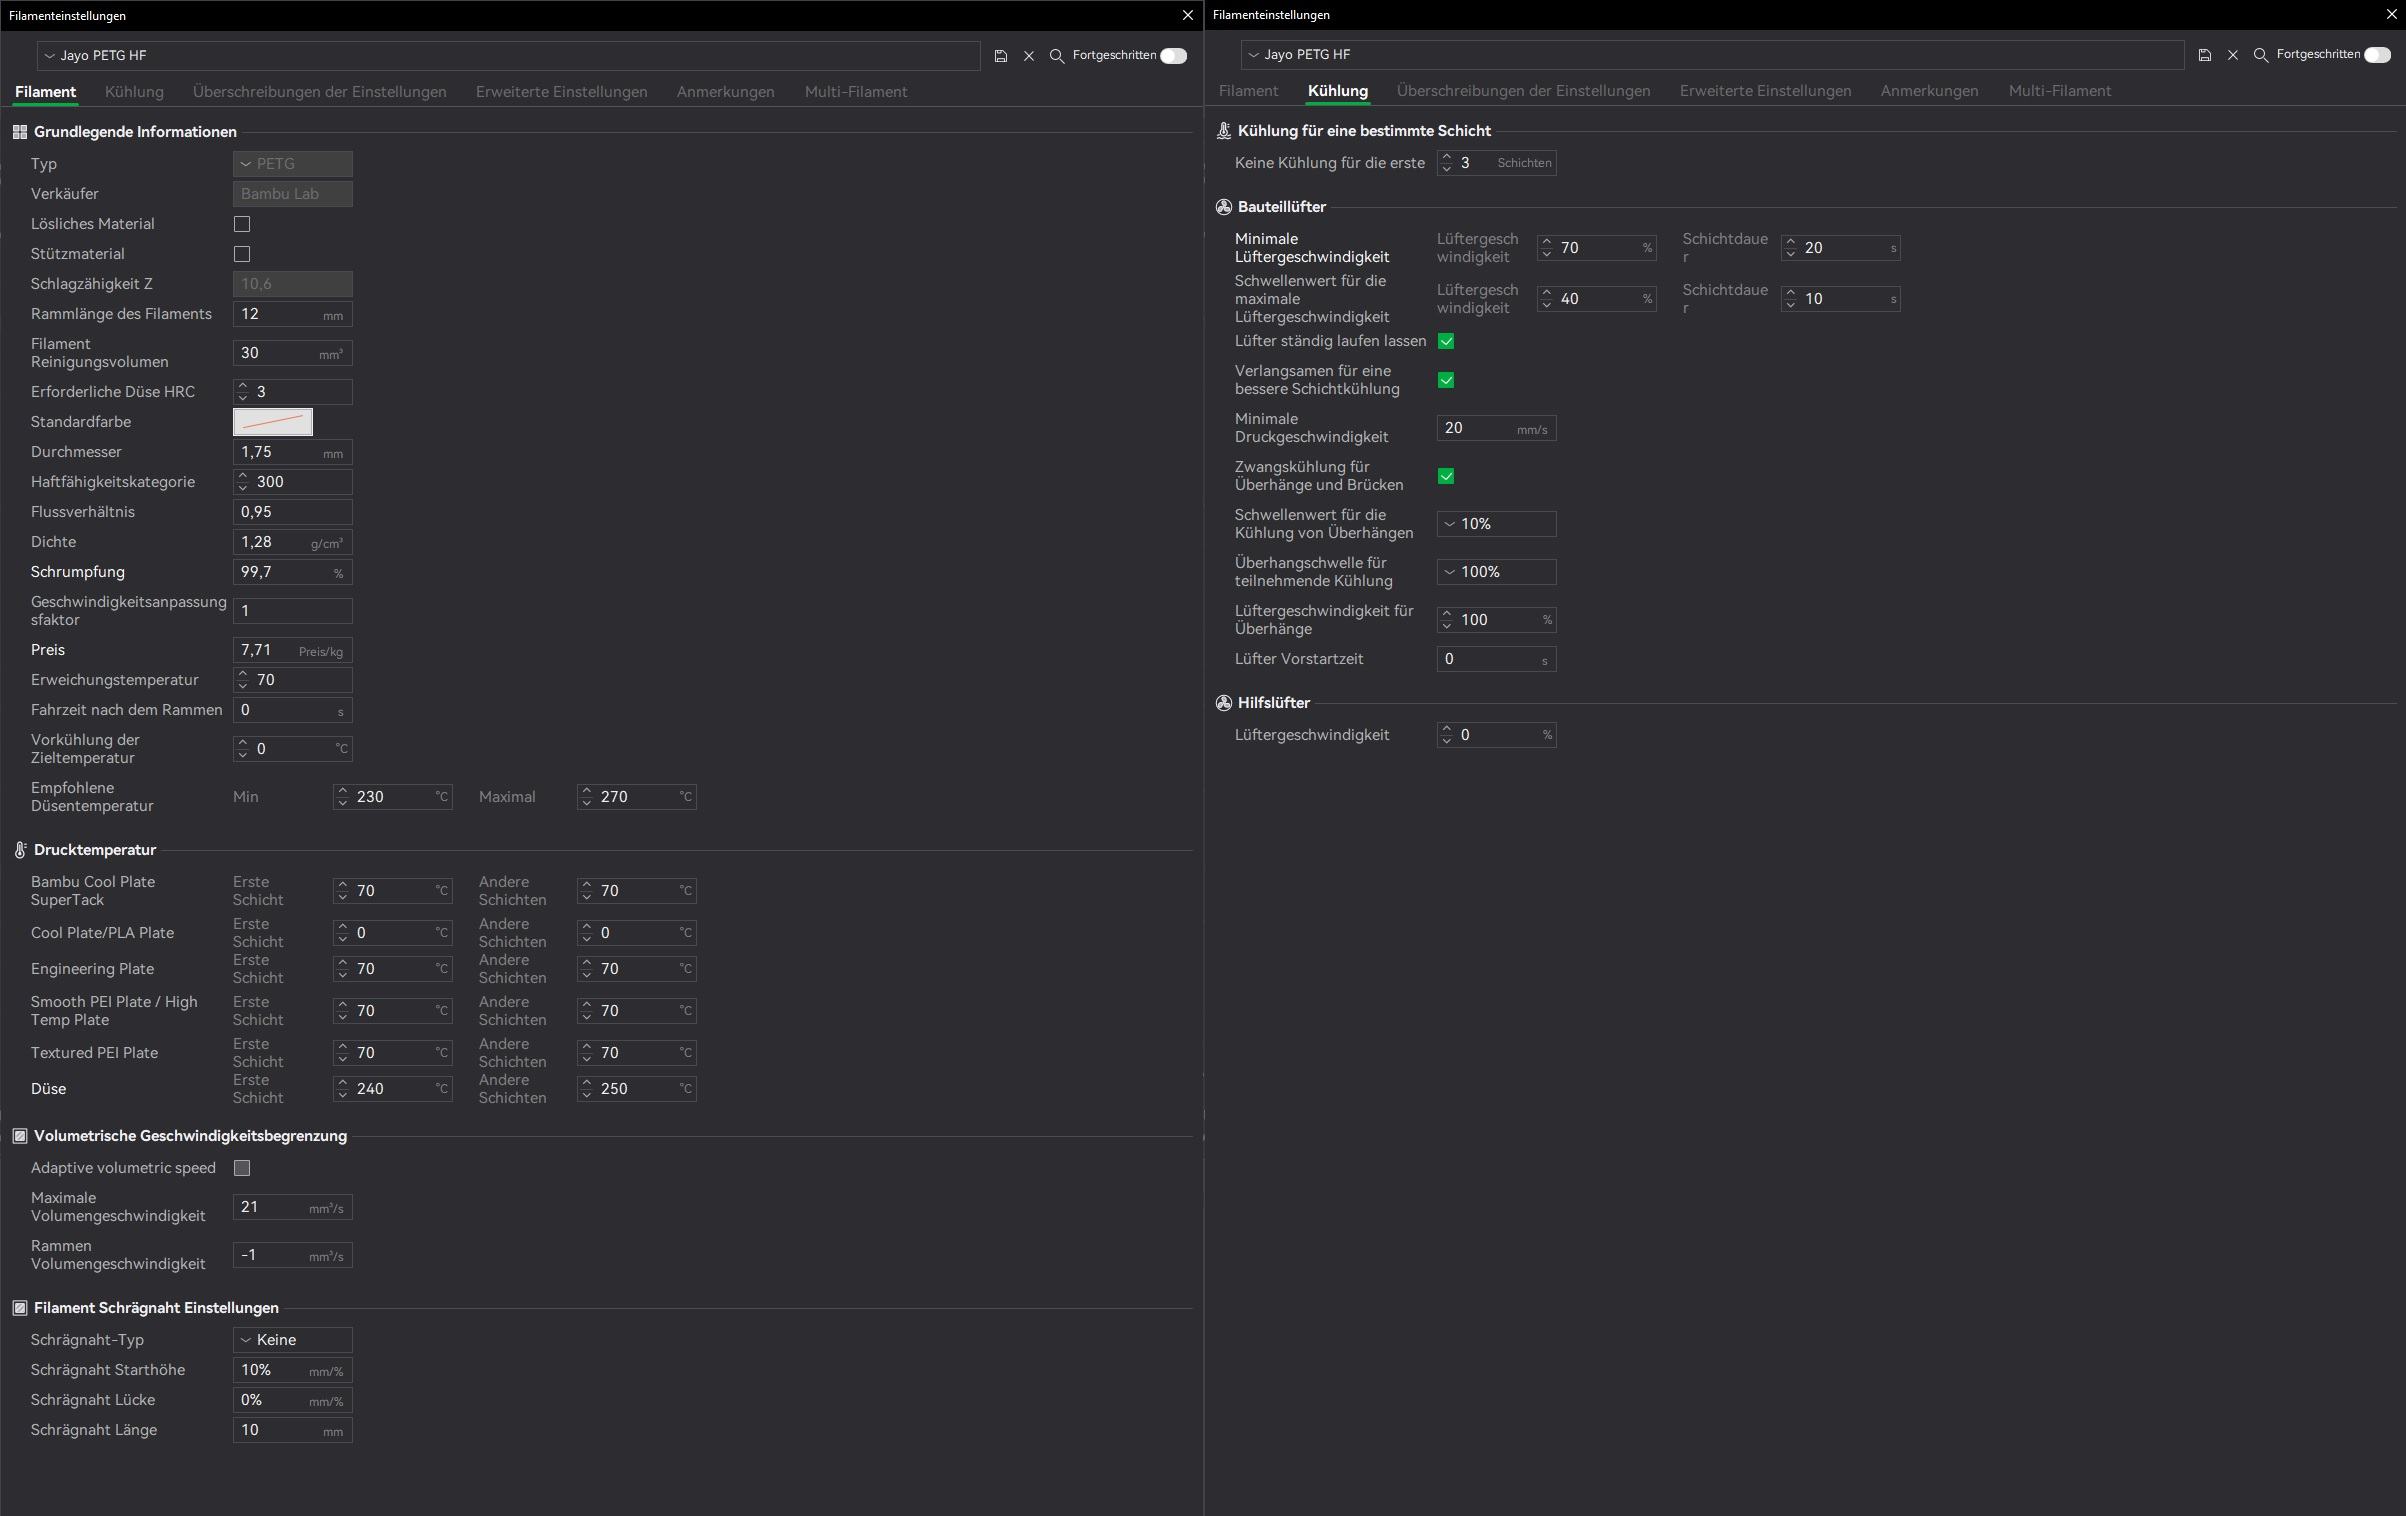The height and width of the screenshot is (1516, 2406).
Task: Click the search icon in right window
Action: click(x=2260, y=55)
